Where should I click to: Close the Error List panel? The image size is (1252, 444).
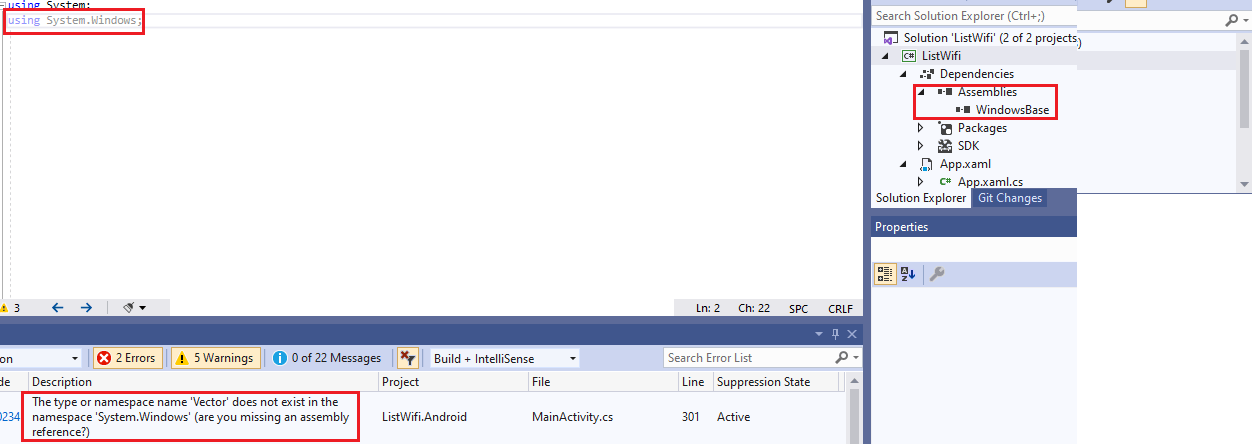coord(852,334)
